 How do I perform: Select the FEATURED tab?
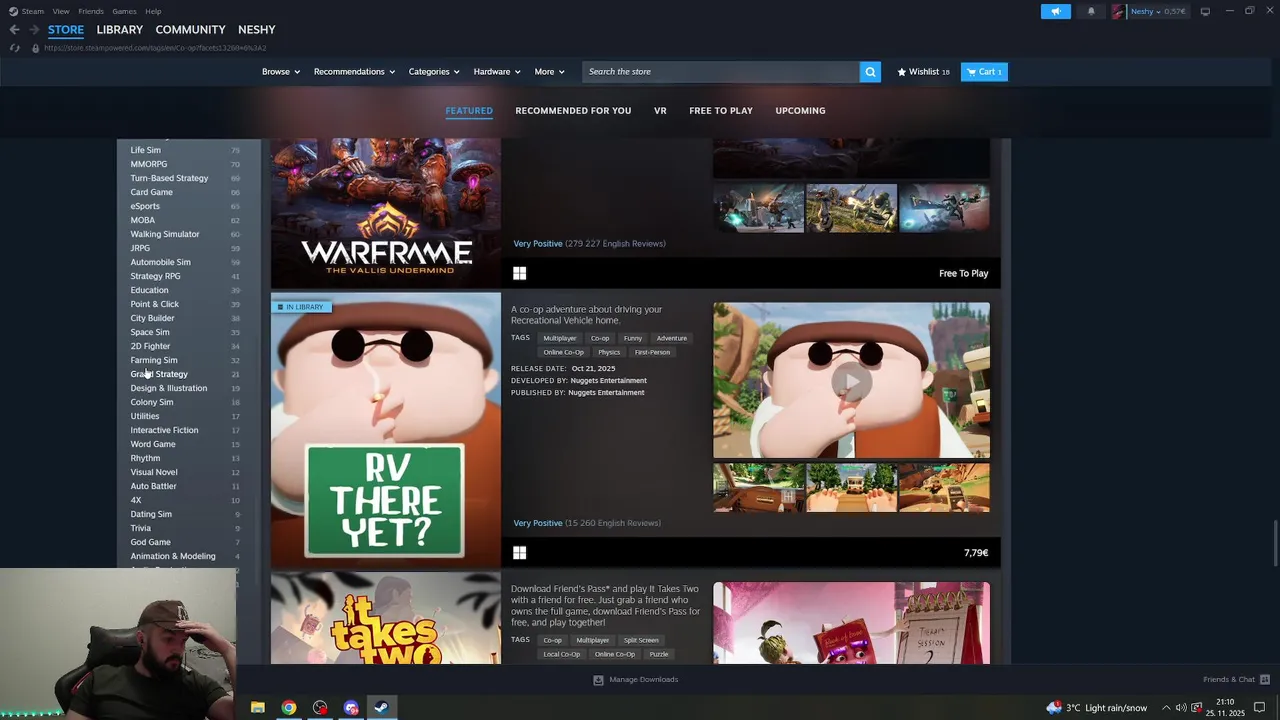[469, 111]
